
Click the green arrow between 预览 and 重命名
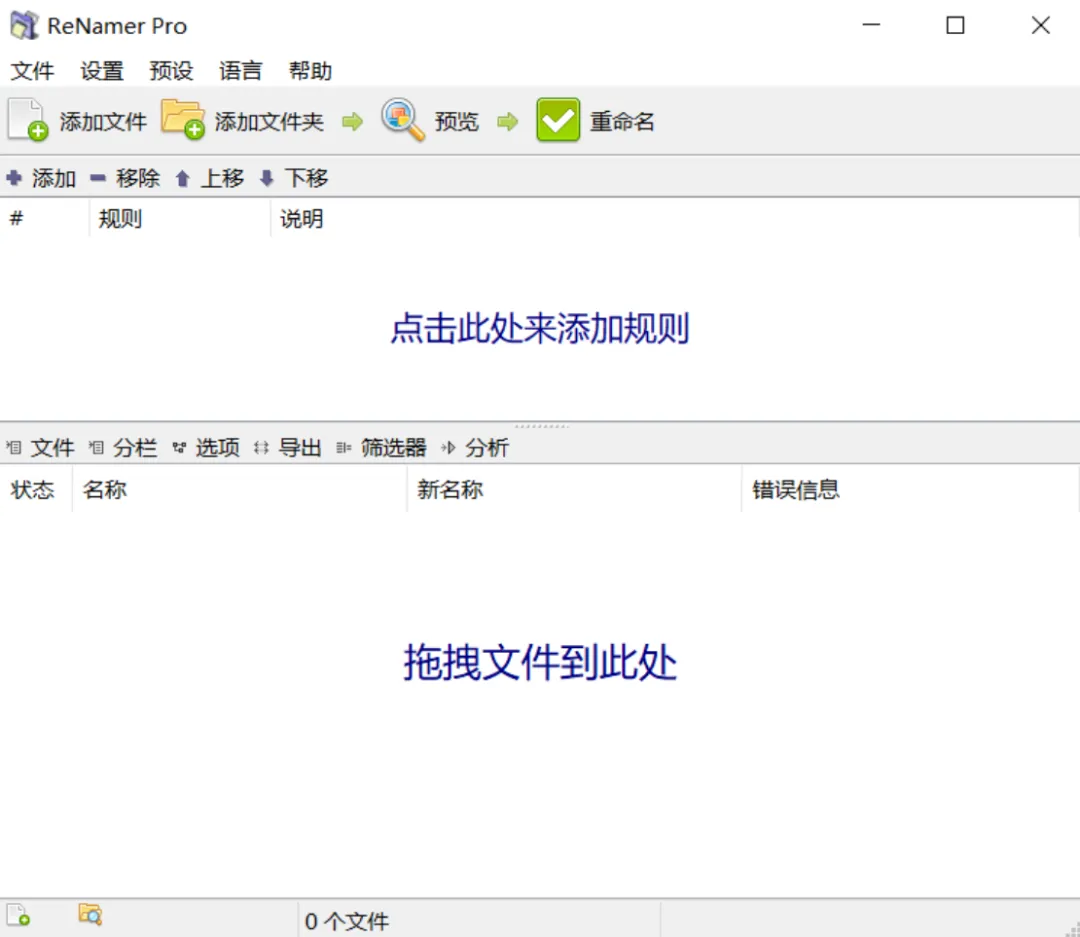tap(508, 122)
